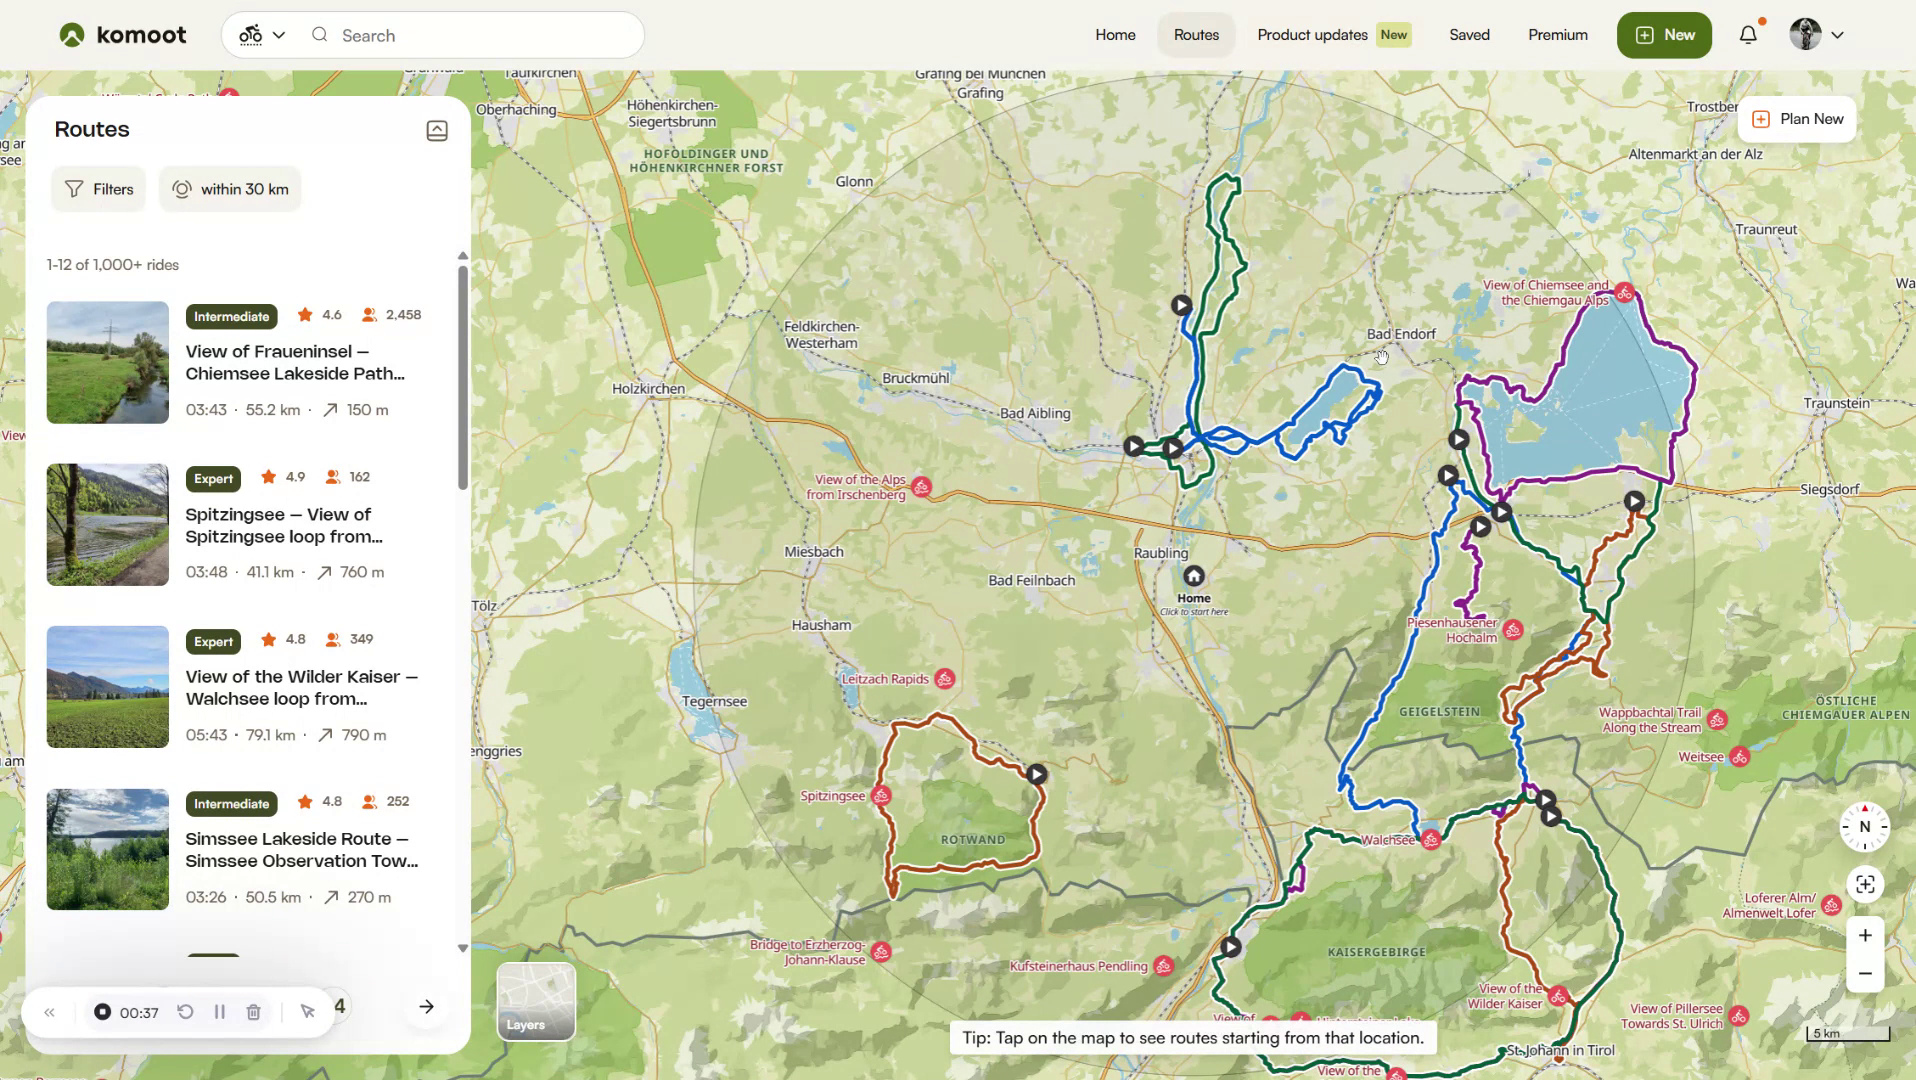The width and height of the screenshot is (1916, 1080).
Task: Pause the ongoing recording
Action: coord(219,1012)
